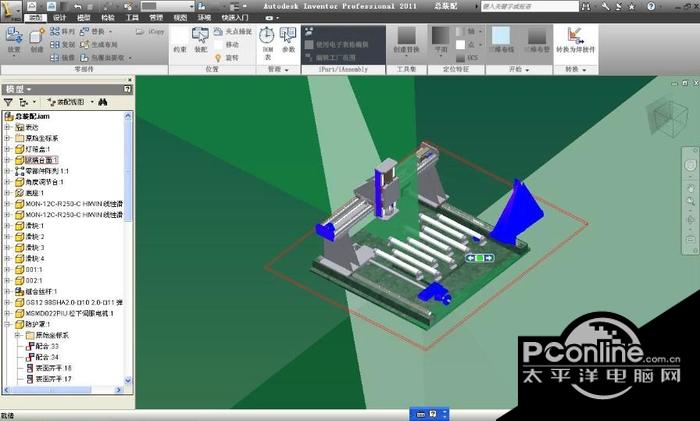700x421 pixels.
Task: Switch to the Inspect (检验) ribbon tab
Action: 108,18
